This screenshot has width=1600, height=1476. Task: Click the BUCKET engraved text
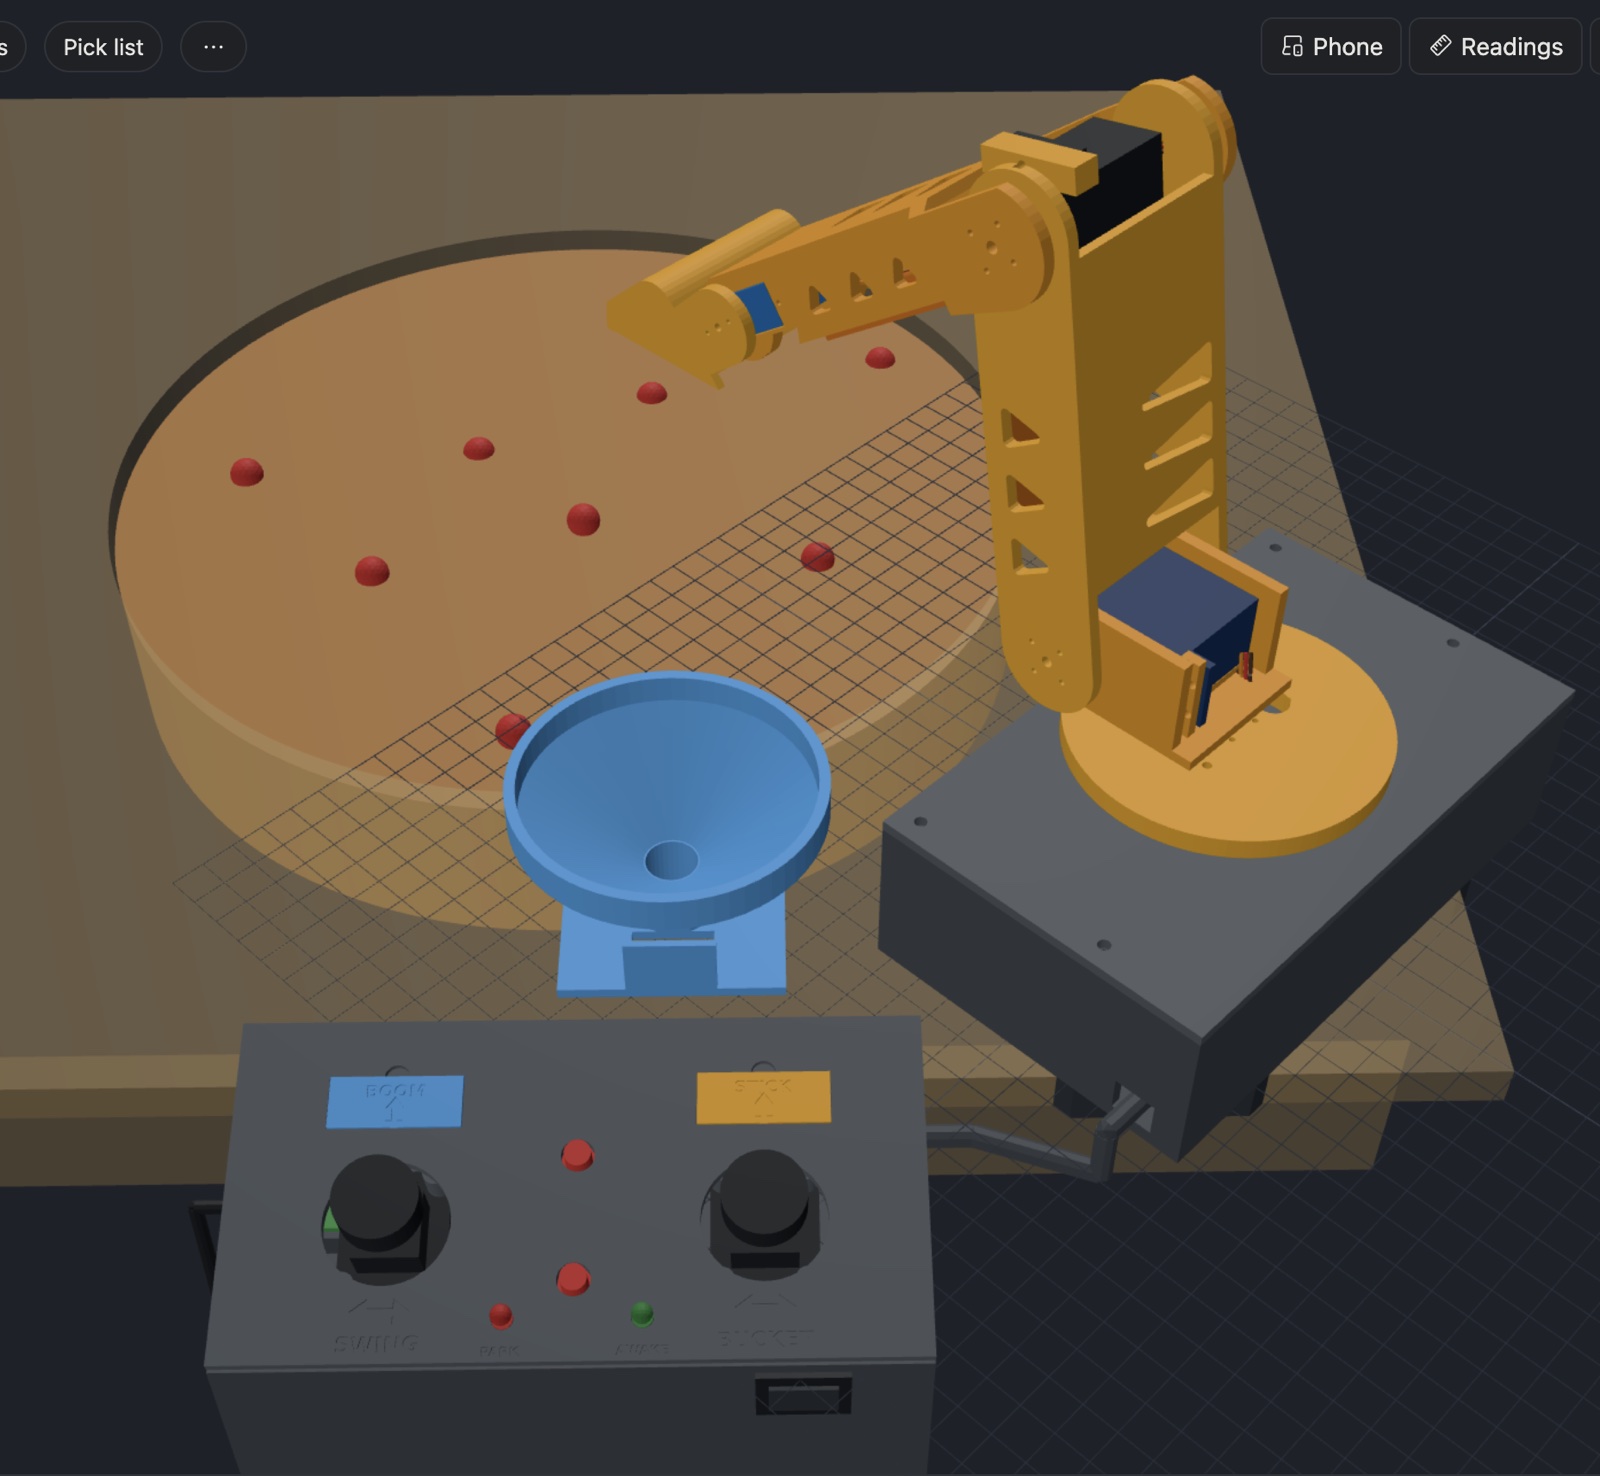coord(765,1337)
